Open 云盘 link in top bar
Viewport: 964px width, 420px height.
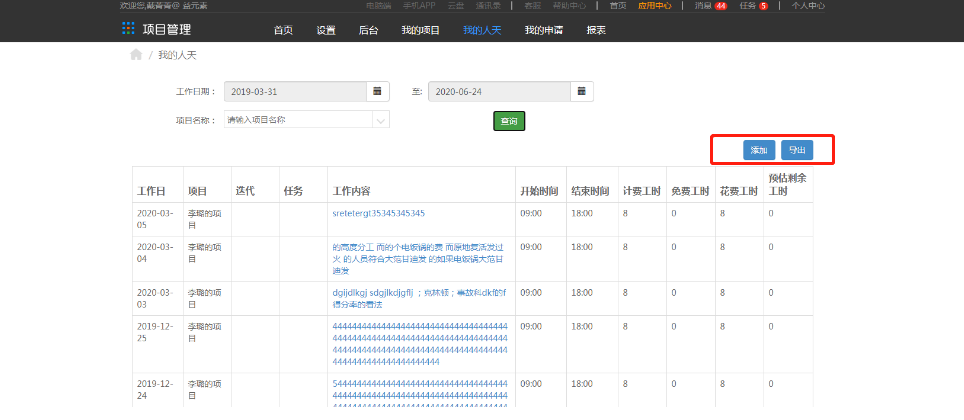coord(456,6)
